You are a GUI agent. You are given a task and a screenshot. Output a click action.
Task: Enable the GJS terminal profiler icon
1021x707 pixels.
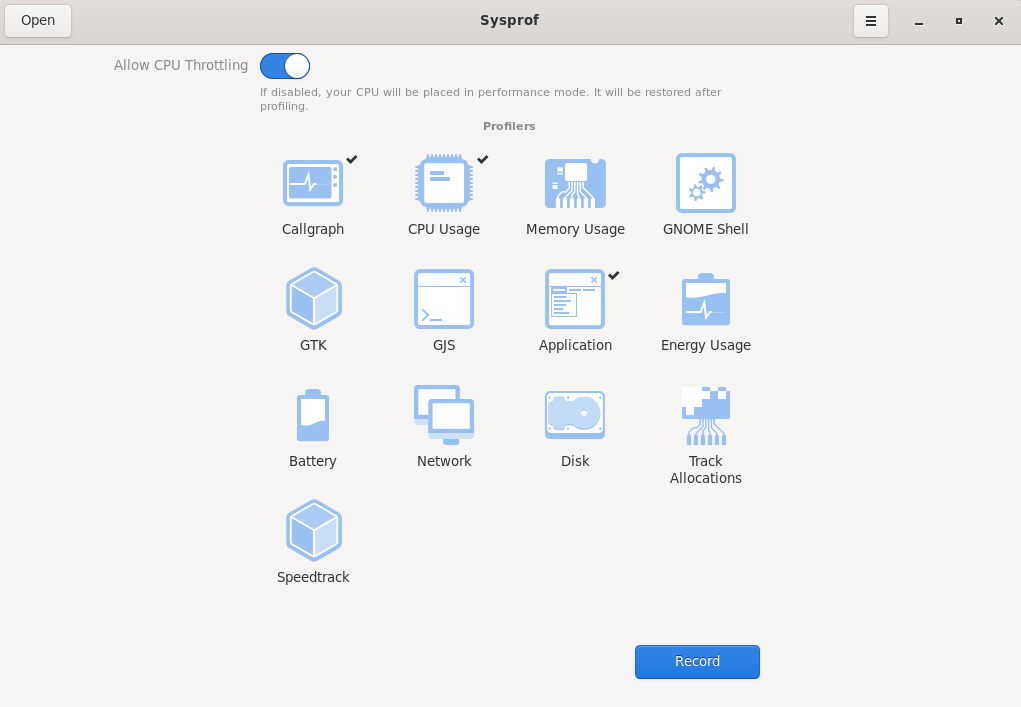tap(444, 298)
